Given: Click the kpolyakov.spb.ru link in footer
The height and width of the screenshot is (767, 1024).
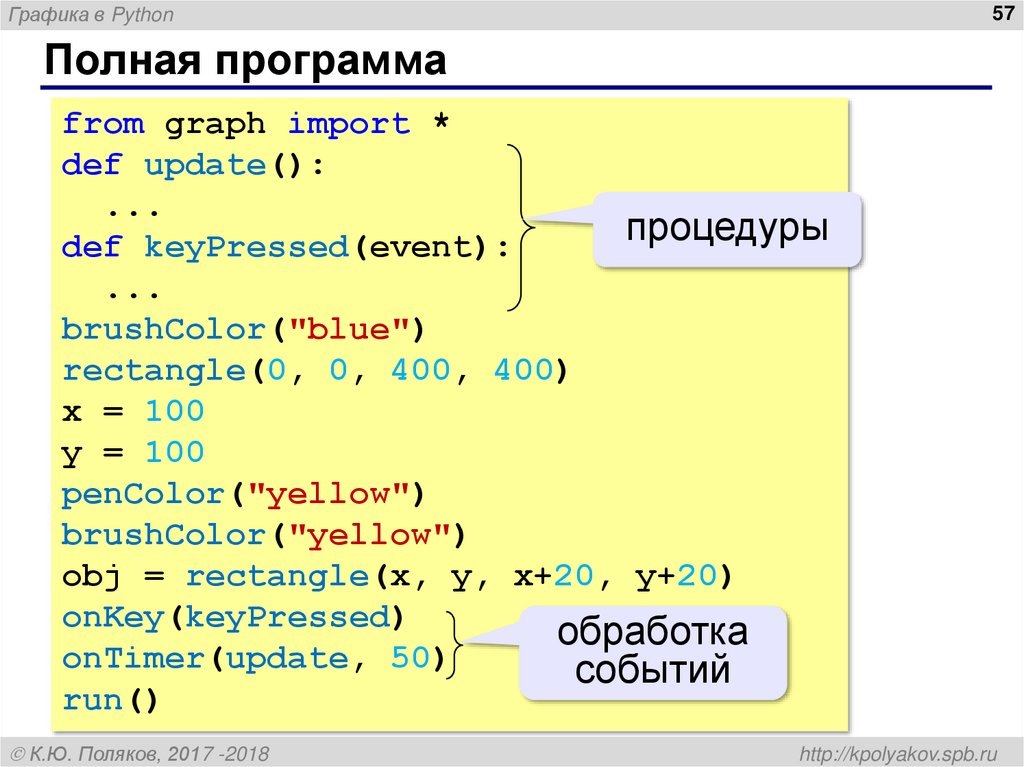Looking at the screenshot, I should [899, 754].
